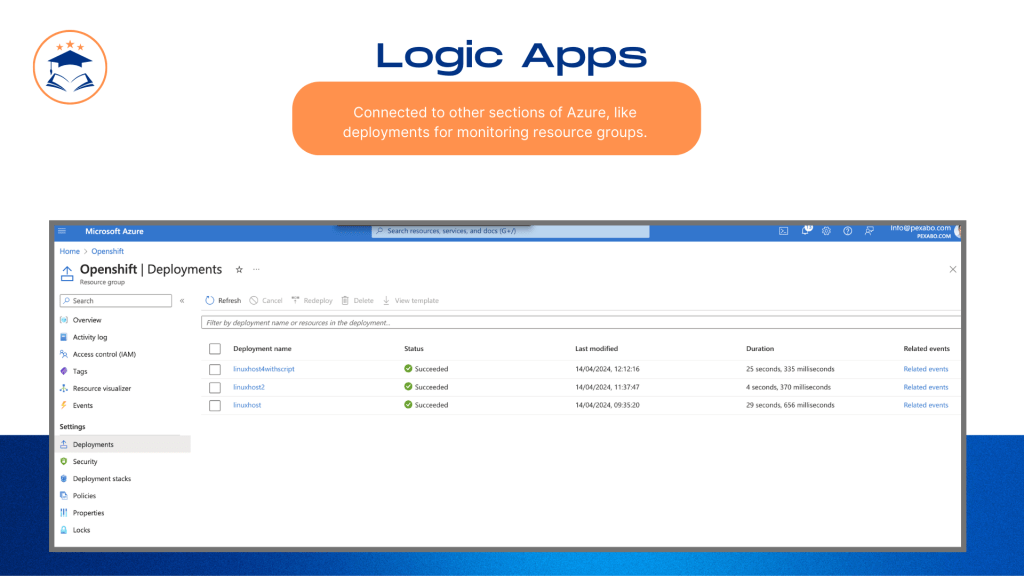Go to Openshift breadcrumb
The image size is (1024, 576).
pyautogui.click(x=107, y=251)
